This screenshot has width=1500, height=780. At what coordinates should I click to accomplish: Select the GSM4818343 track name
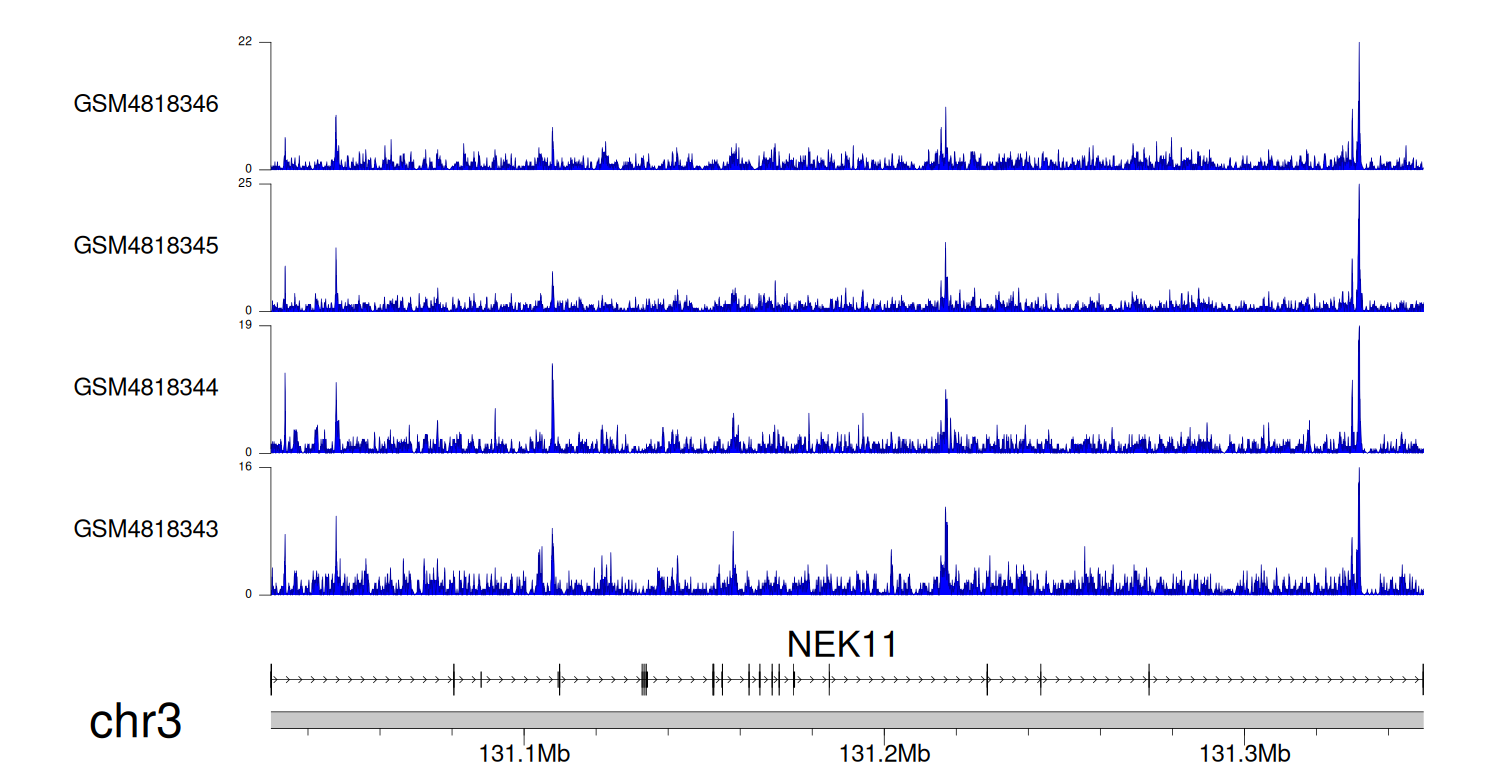(146, 528)
